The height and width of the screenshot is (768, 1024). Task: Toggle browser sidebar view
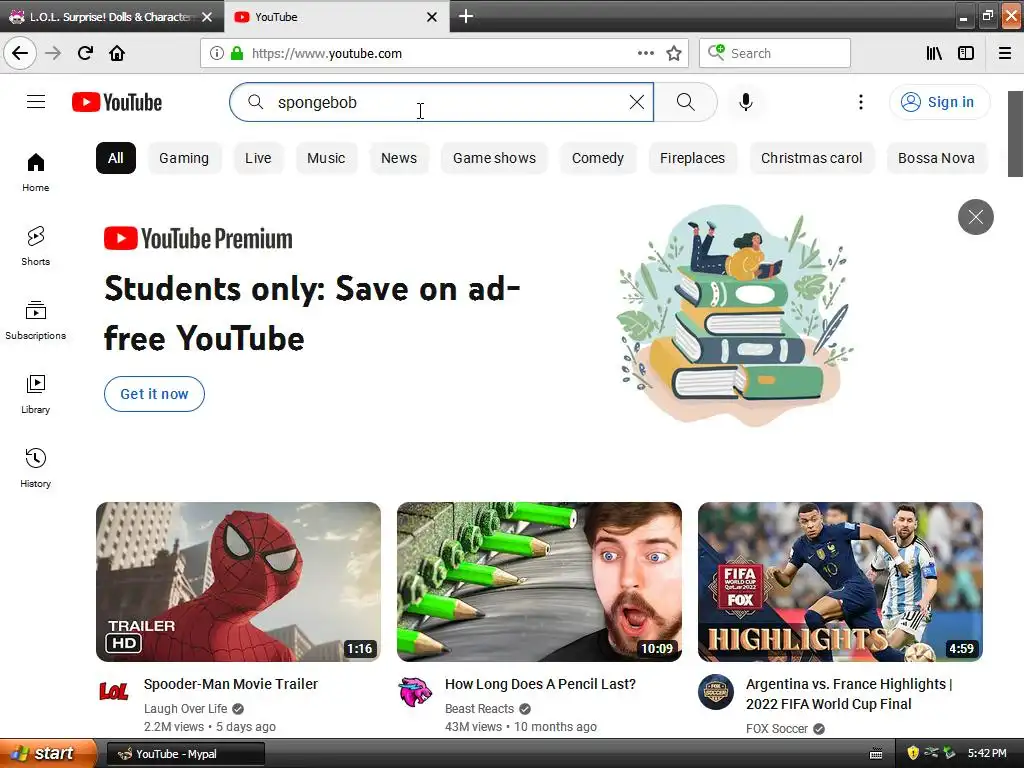pos(966,53)
